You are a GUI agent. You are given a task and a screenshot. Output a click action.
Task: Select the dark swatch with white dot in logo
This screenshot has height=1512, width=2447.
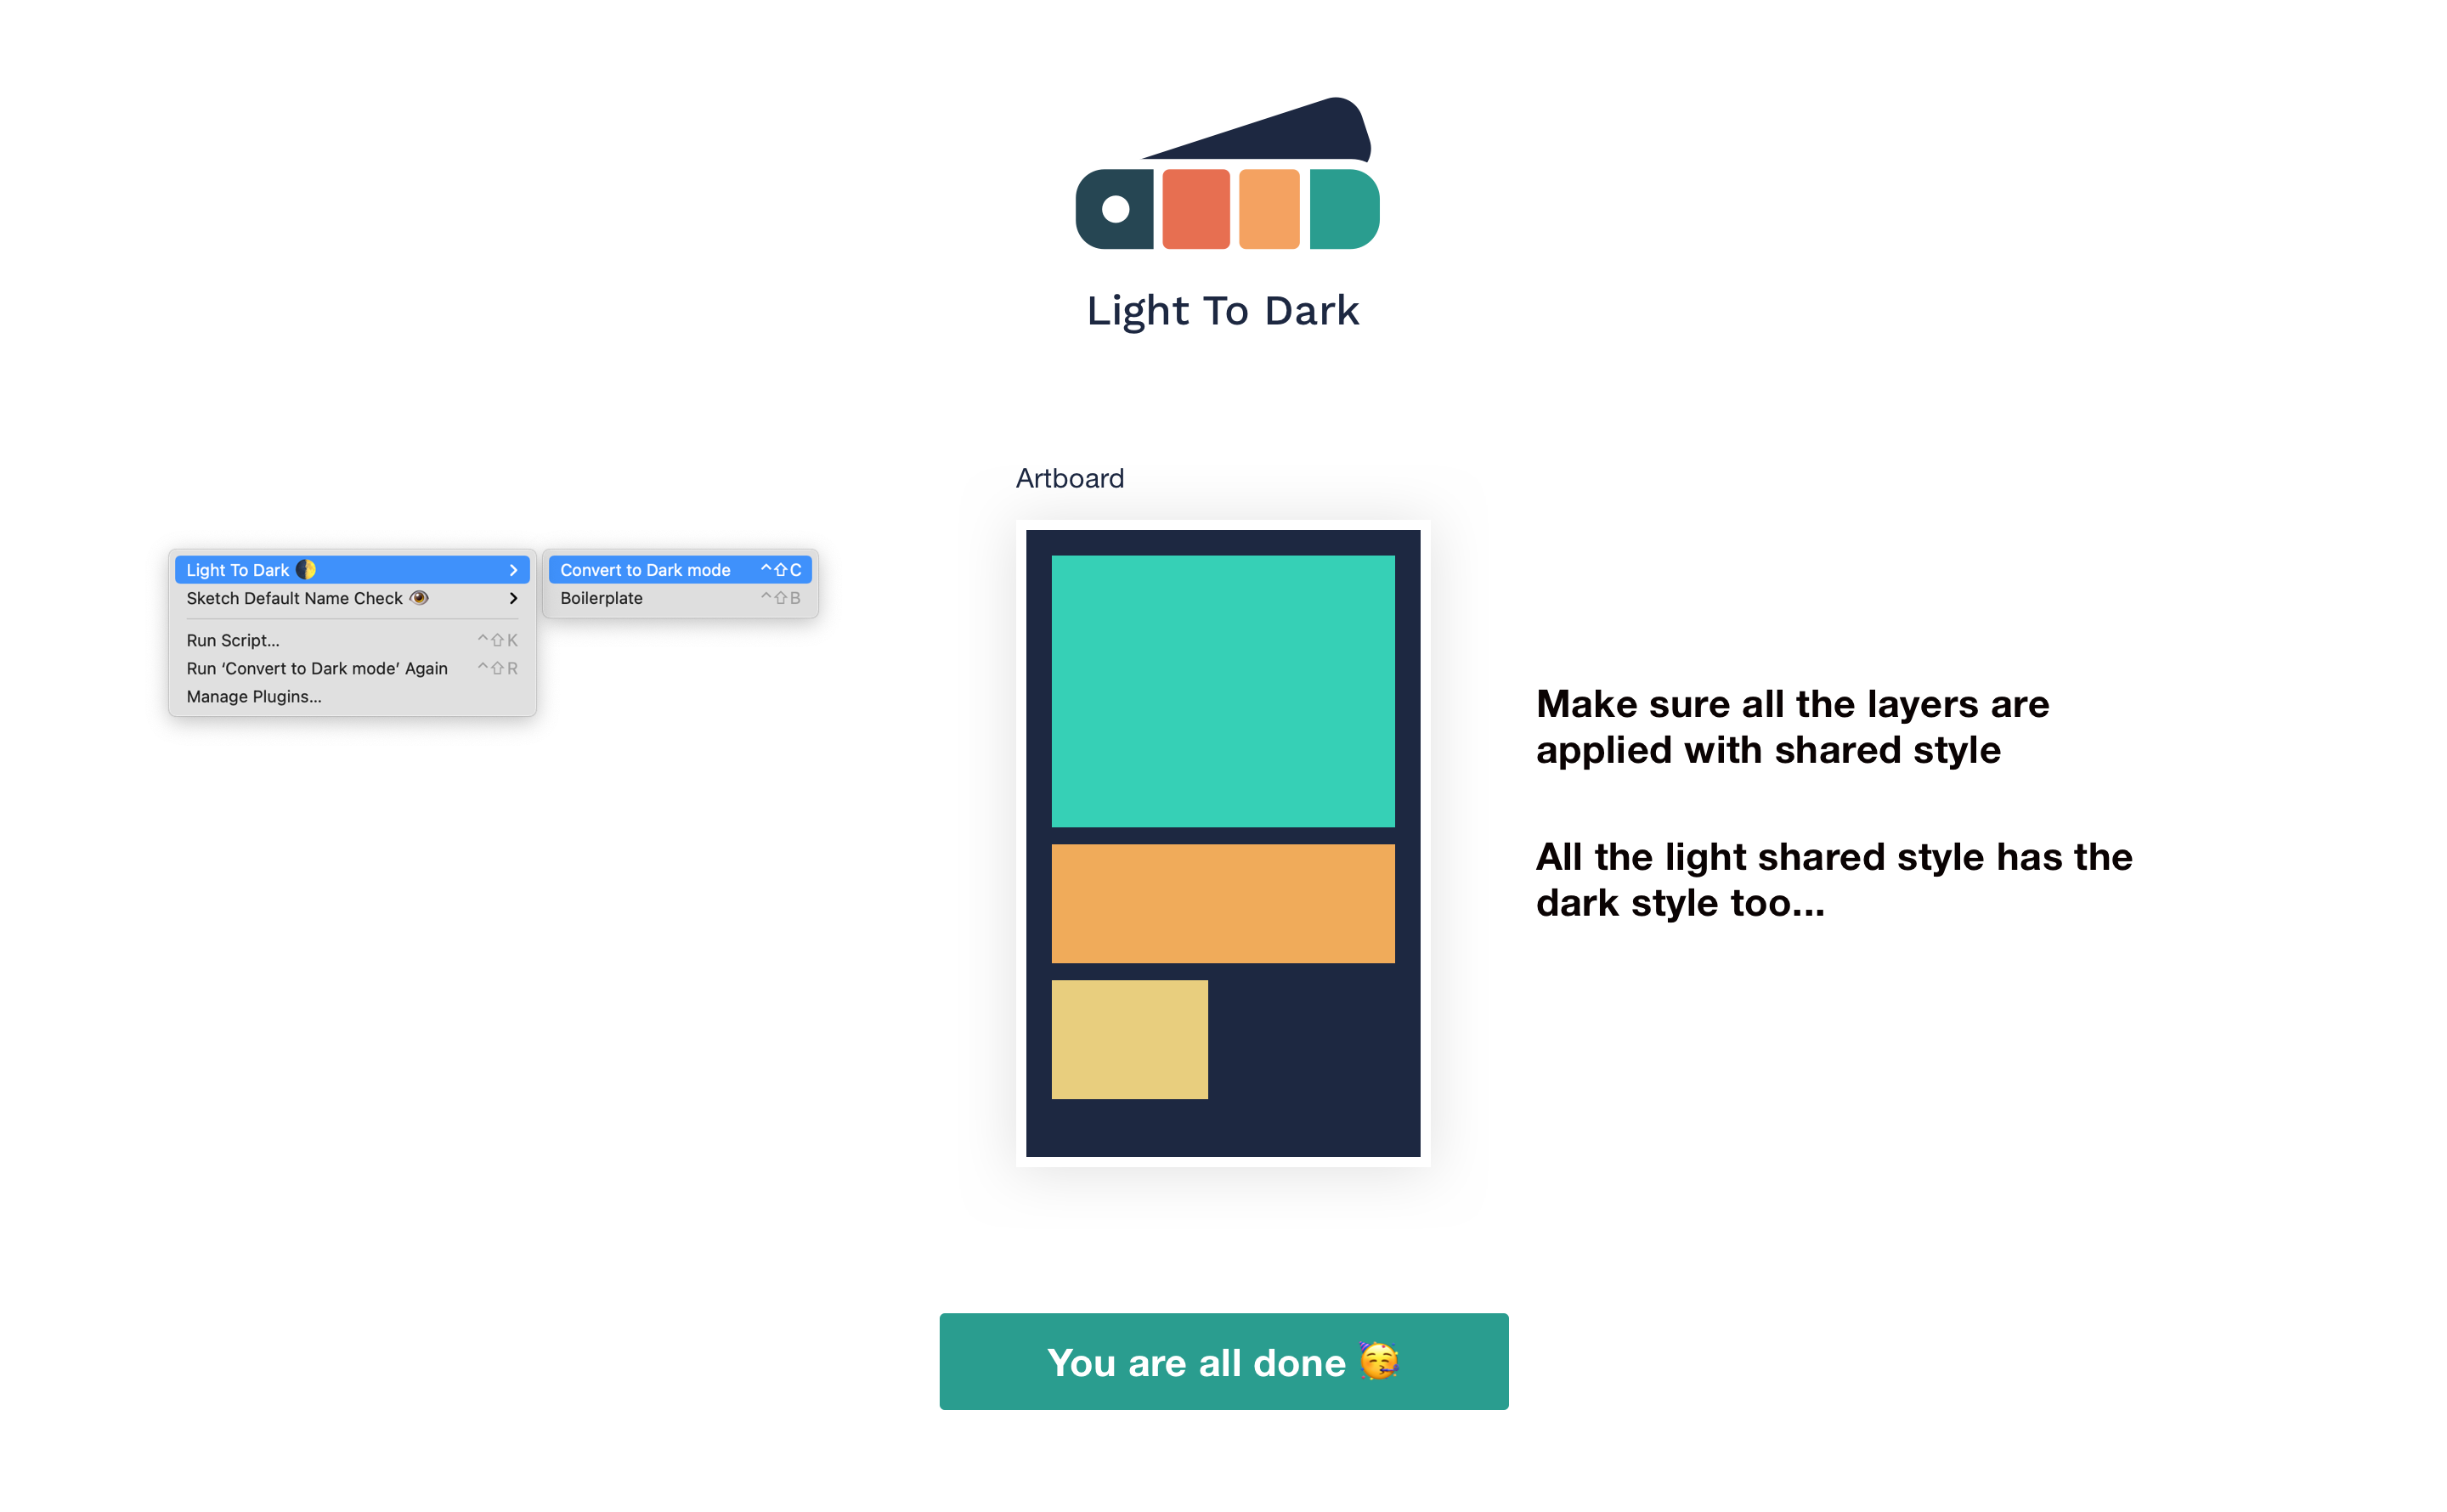[x=1114, y=208]
